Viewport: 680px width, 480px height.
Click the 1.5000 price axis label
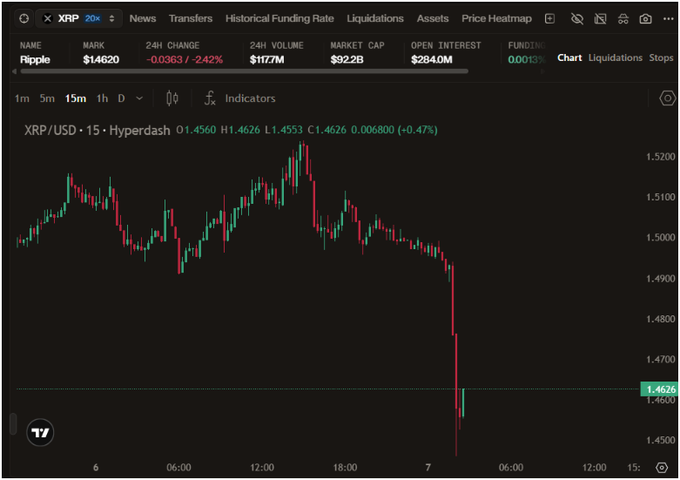click(660, 237)
